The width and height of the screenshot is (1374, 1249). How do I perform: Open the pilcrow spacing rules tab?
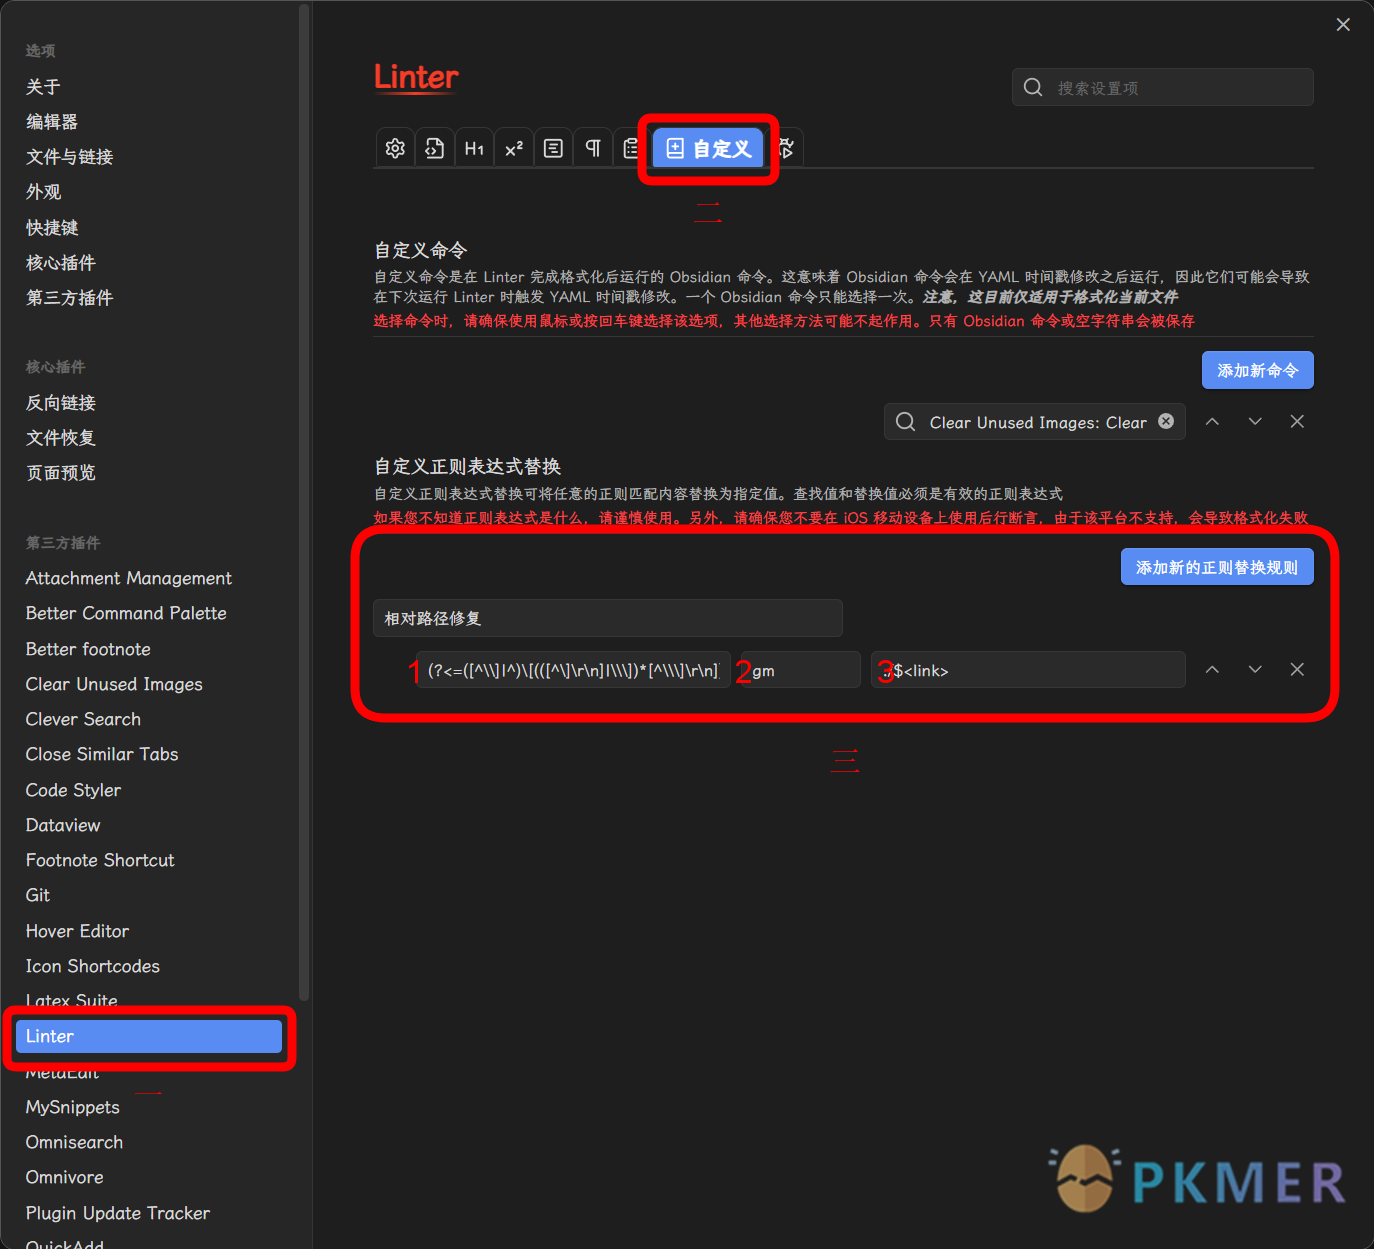tap(593, 148)
